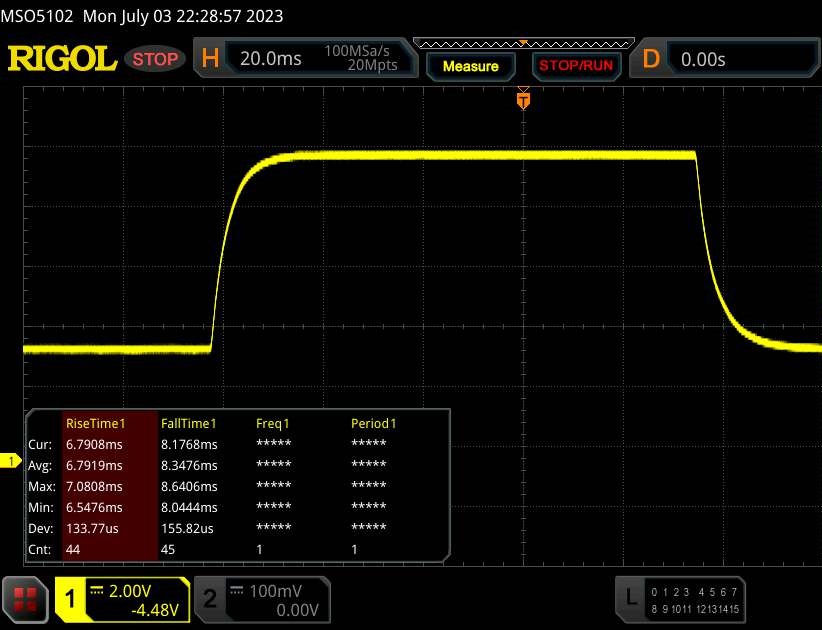The image size is (822, 630).
Task: Click the waveform memory position bar
Action: tap(522, 43)
